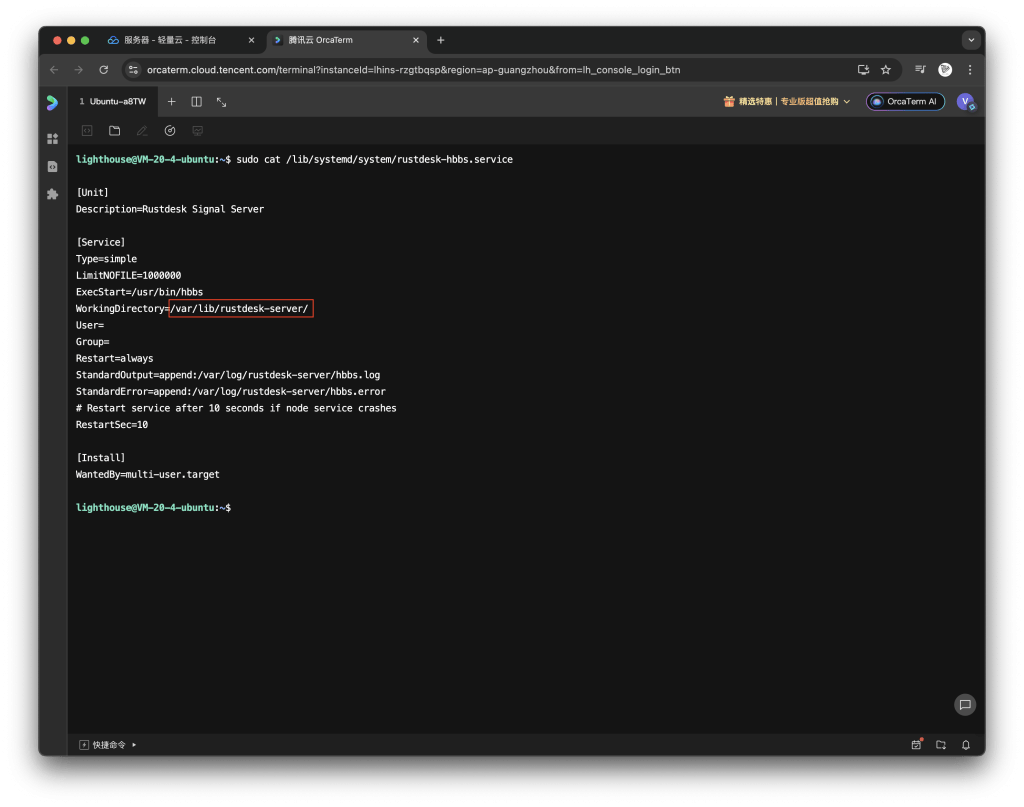Bookmark this page with the star icon
This screenshot has height=807, width=1024.
click(886, 70)
